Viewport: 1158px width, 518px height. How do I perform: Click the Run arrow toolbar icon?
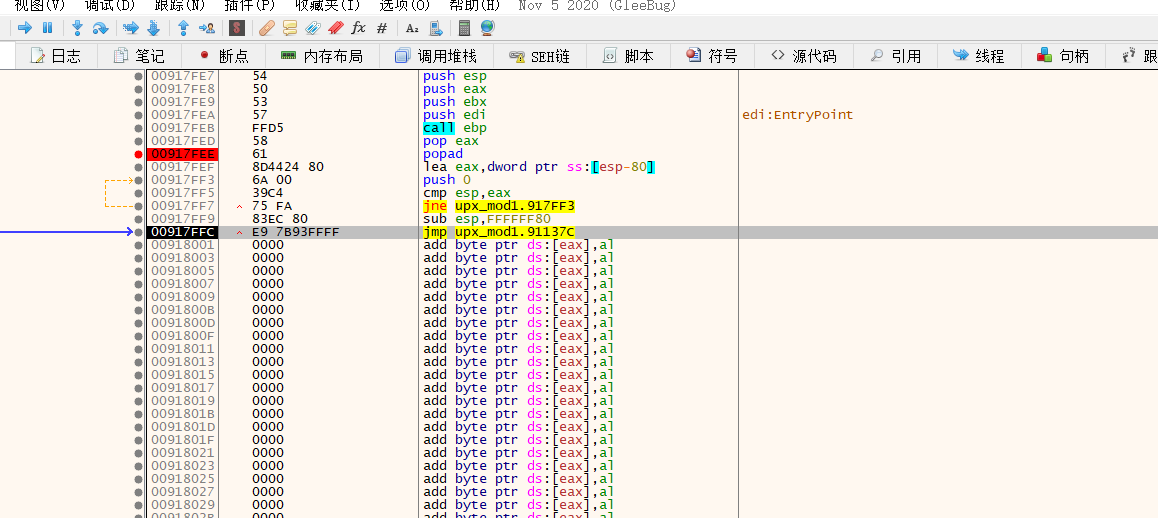pyautogui.click(x=25, y=28)
